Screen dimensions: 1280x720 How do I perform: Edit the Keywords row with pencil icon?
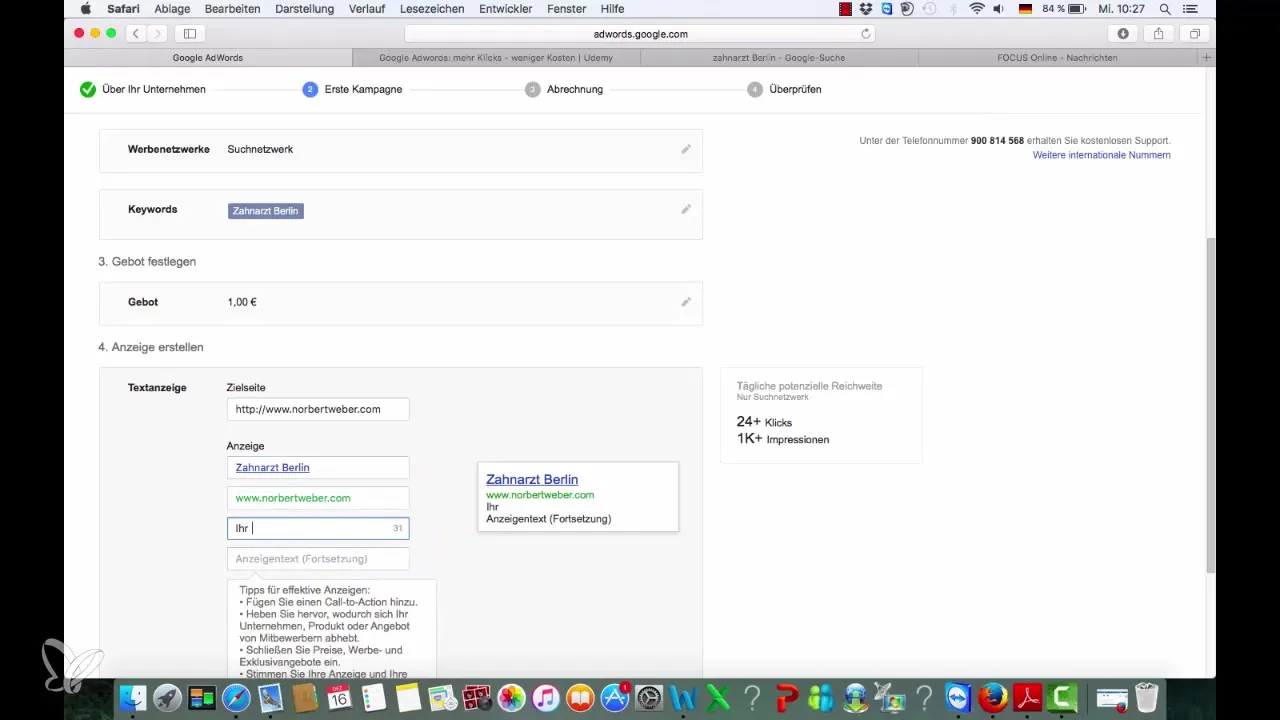pyautogui.click(x=686, y=210)
